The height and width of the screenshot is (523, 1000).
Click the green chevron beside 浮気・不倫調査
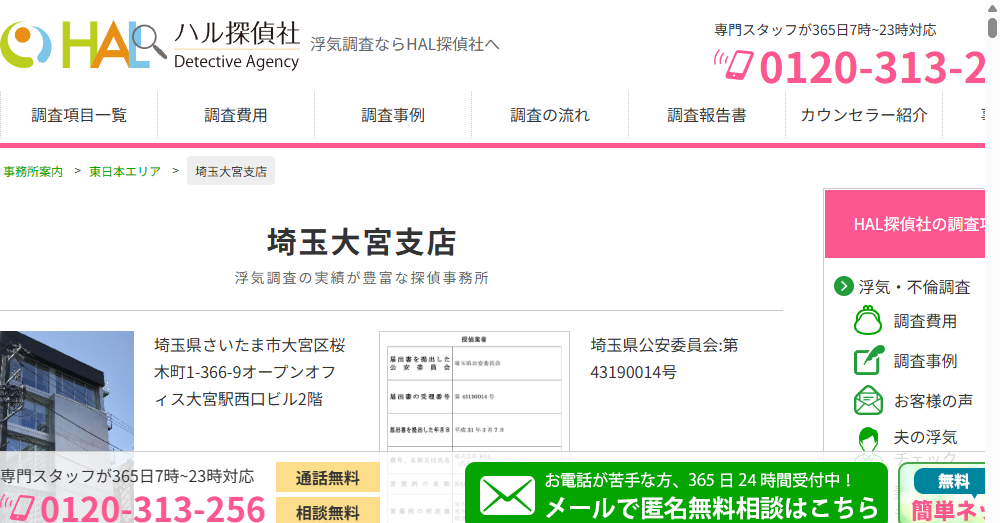(x=844, y=287)
